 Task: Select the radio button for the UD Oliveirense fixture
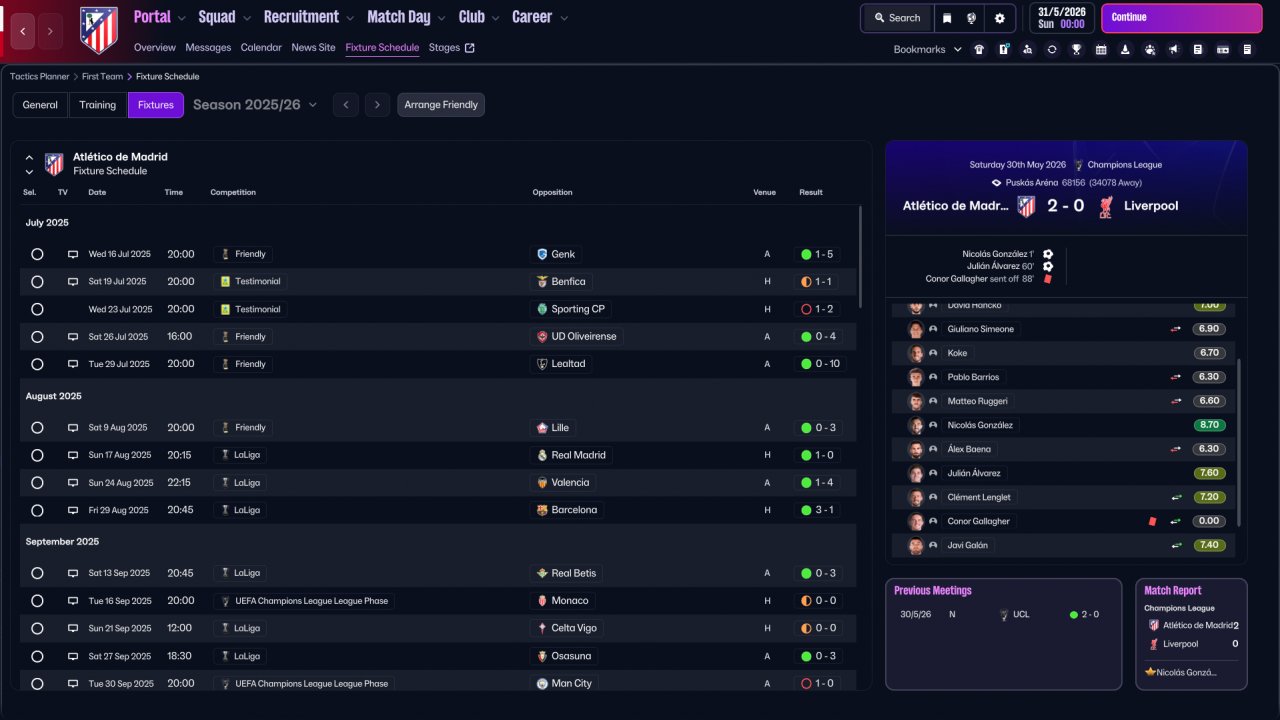pyautogui.click(x=37, y=337)
